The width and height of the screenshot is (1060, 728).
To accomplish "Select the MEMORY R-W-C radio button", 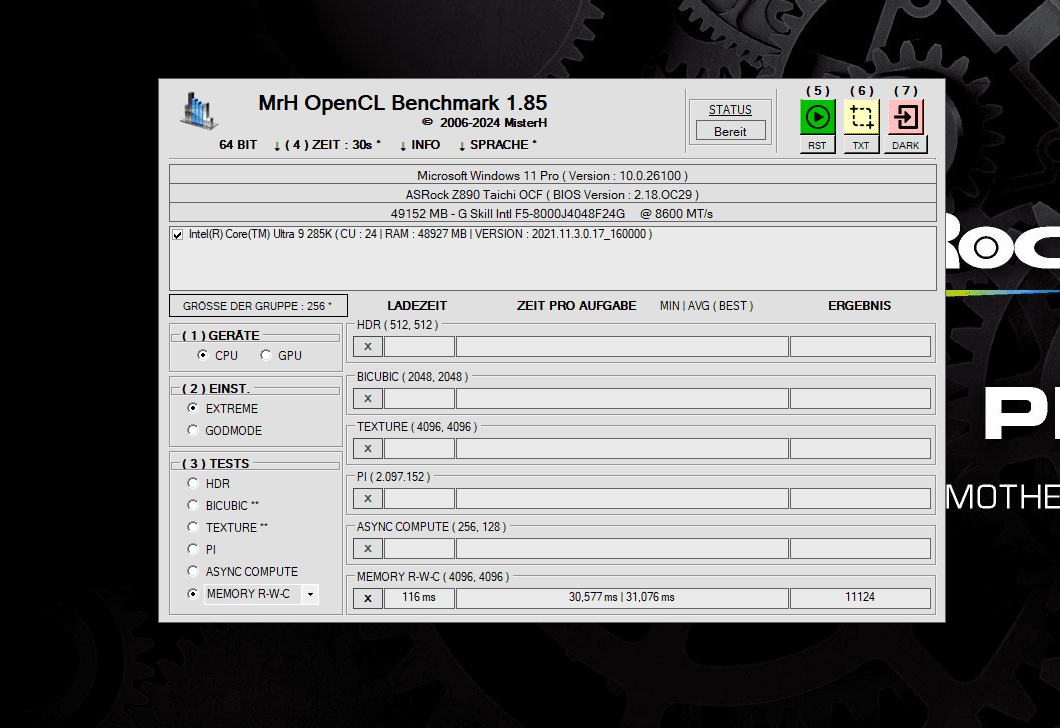I will click(193, 593).
